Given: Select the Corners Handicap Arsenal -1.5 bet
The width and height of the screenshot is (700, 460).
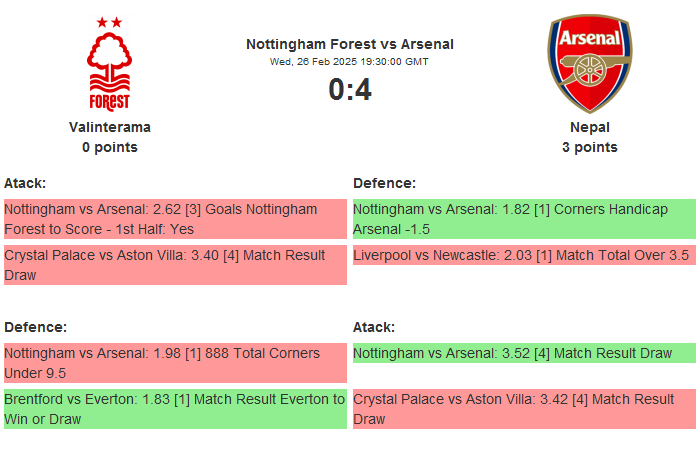Looking at the screenshot, I should [x=524, y=219].
